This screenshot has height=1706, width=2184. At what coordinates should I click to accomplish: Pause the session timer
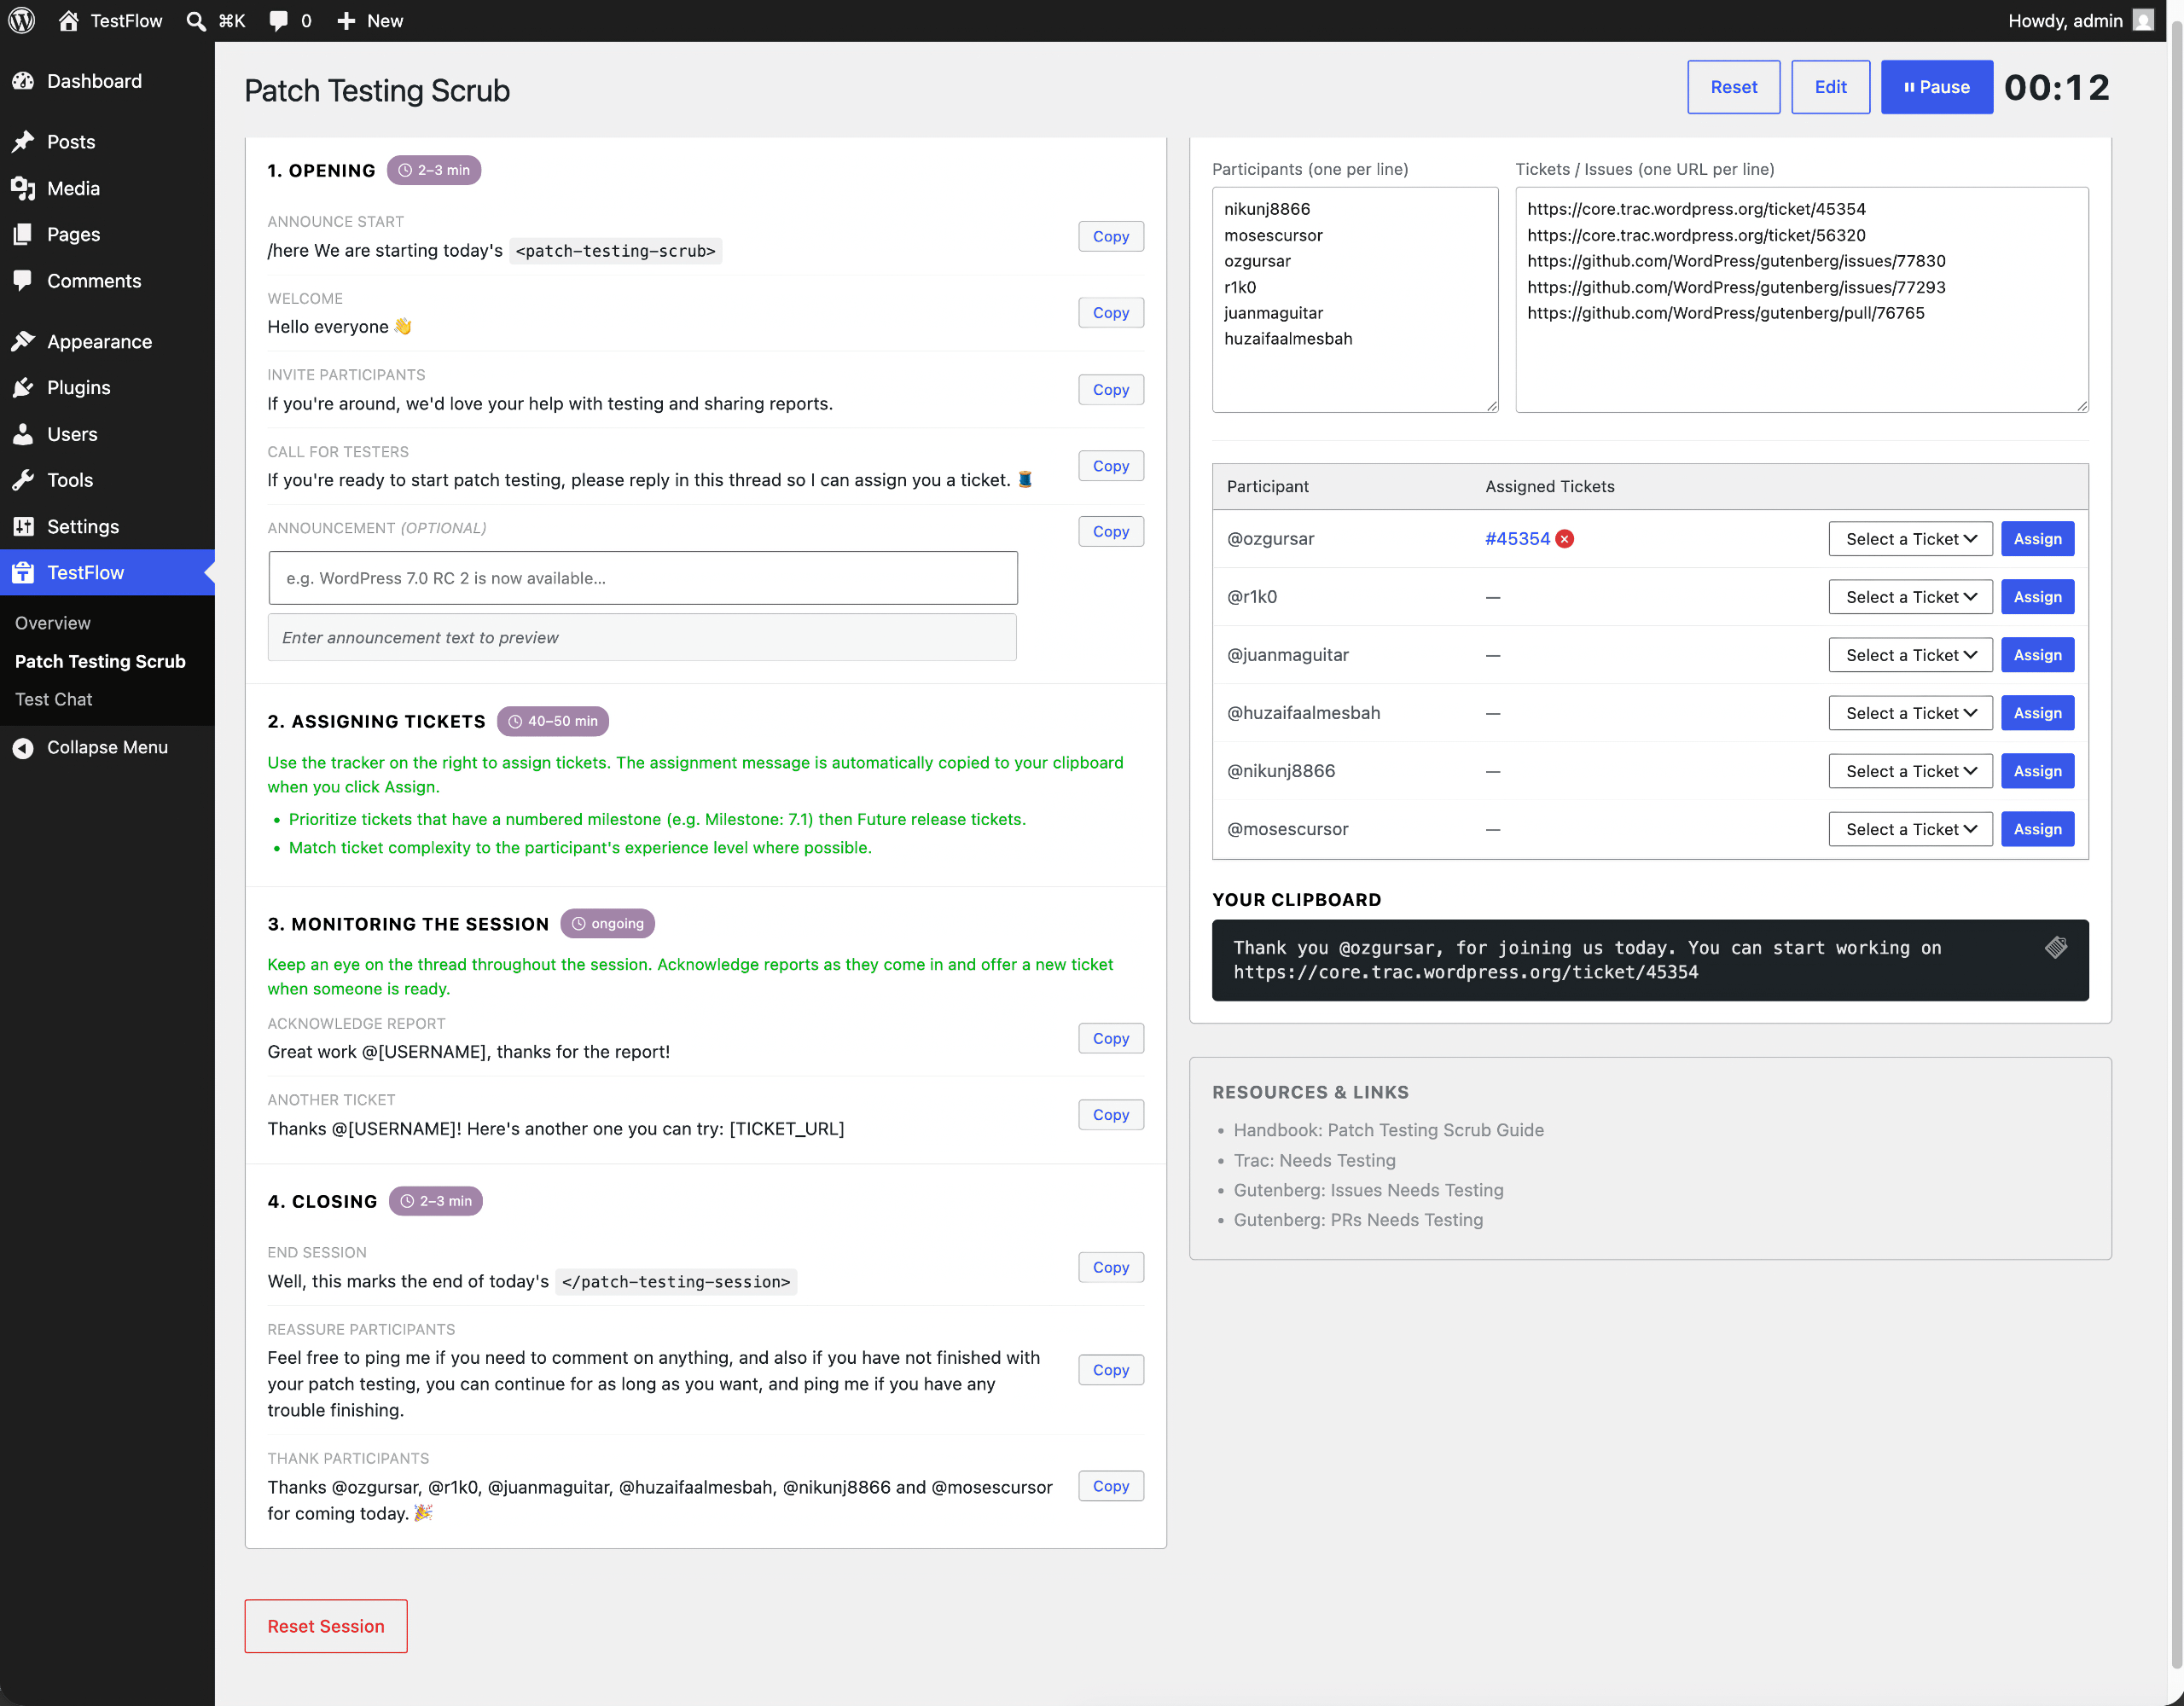pyautogui.click(x=1936, y=87)
